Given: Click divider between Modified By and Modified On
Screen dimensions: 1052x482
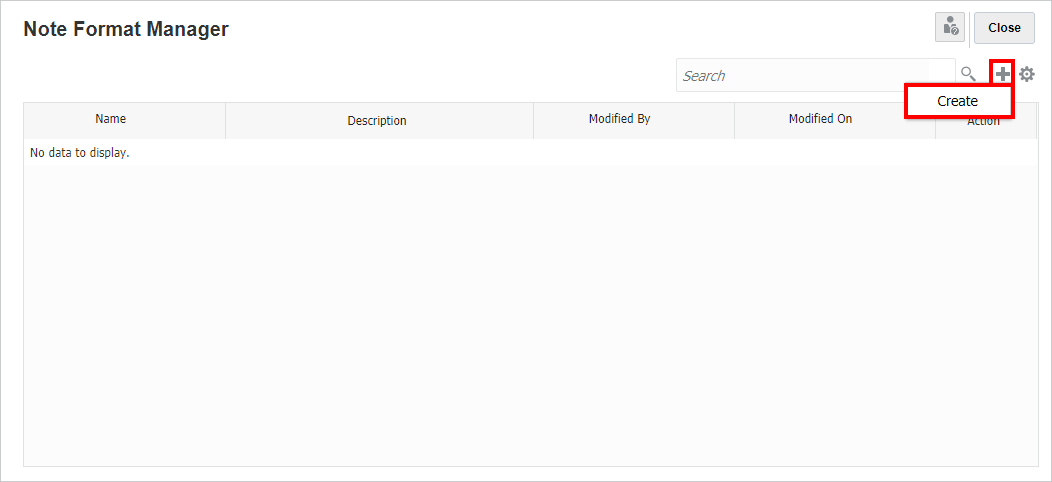Looking at the screenshot, I should coord(735,120).
